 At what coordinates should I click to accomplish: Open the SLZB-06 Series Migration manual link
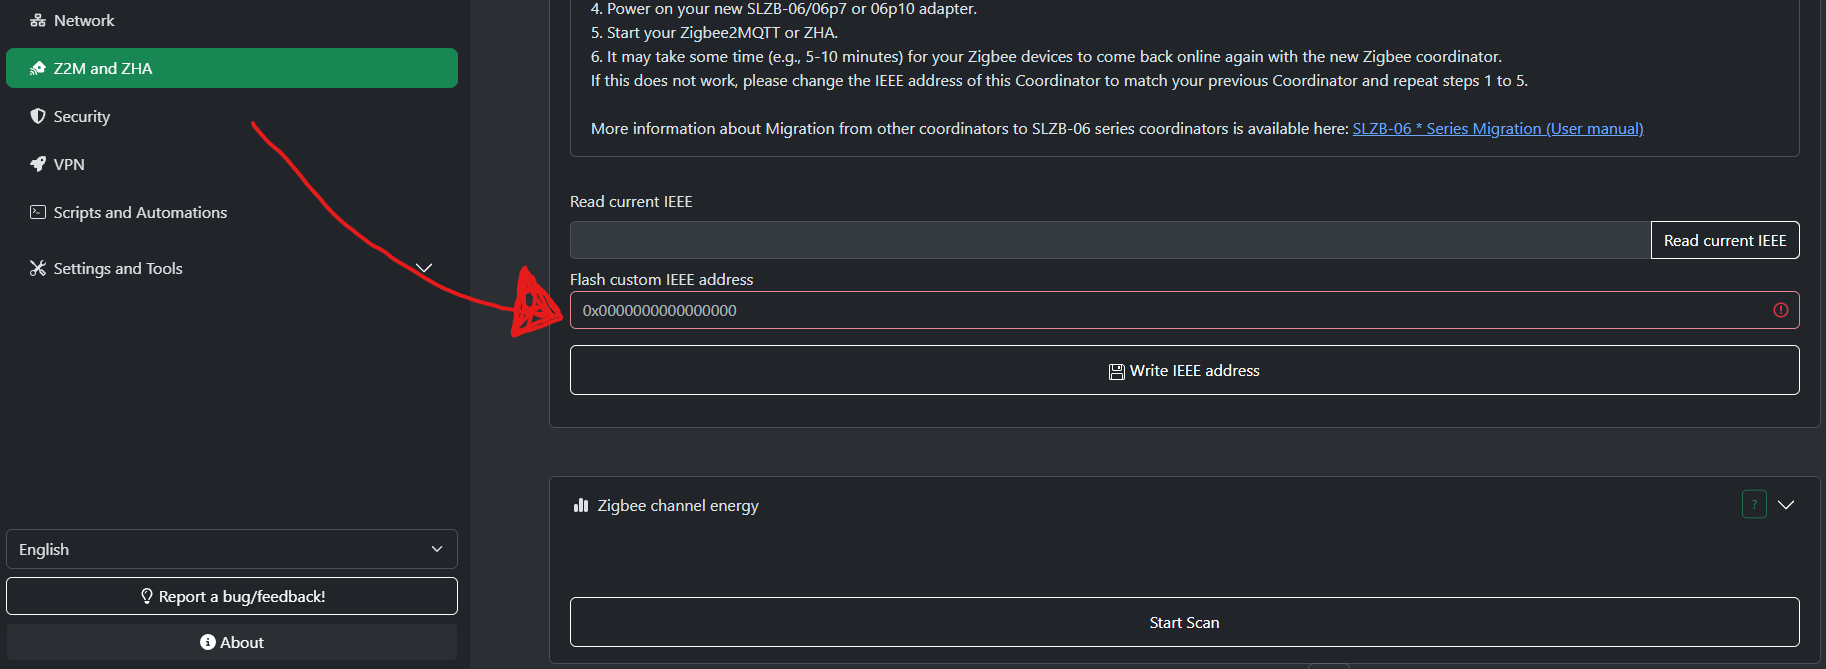[x=1498, y=128]
